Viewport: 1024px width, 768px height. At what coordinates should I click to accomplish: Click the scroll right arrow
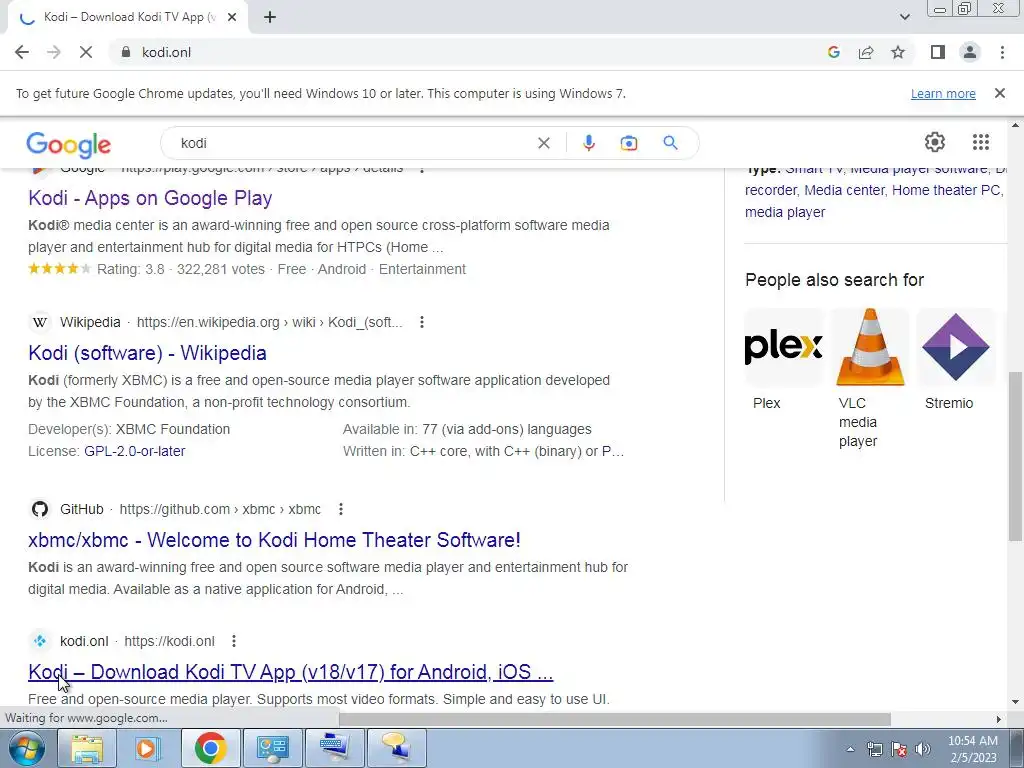pos(998,719)
